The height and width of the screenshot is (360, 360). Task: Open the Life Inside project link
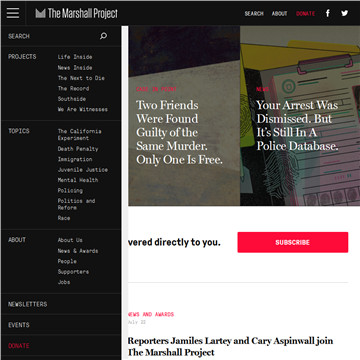point(75,57)
